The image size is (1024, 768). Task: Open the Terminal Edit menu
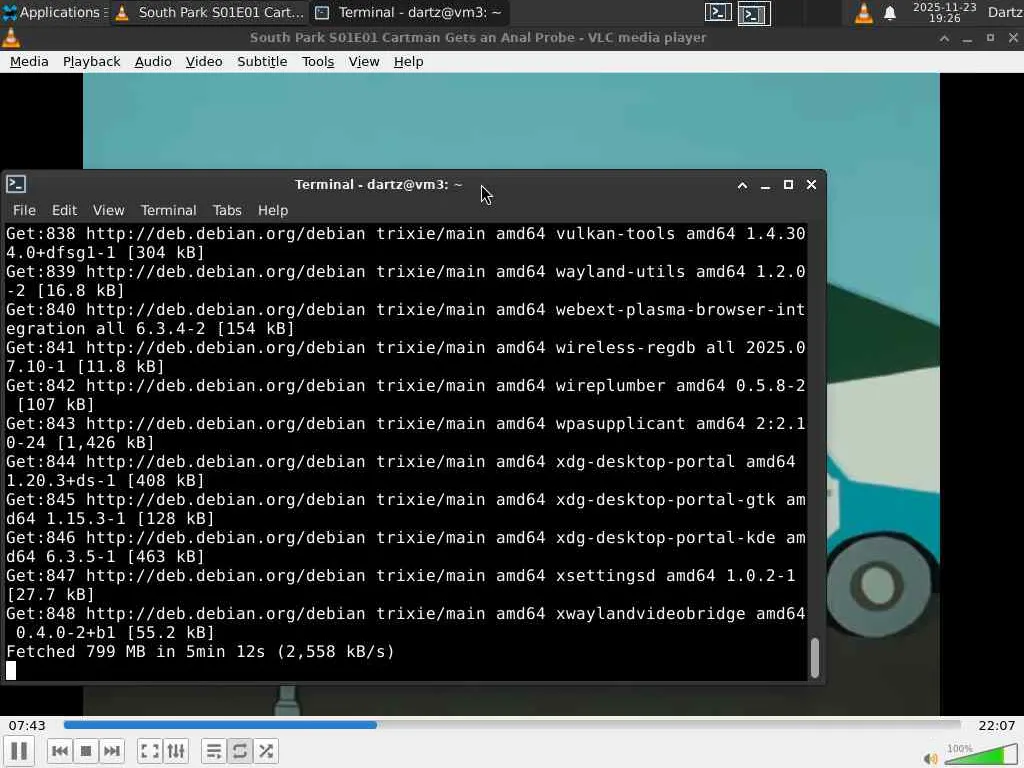pos(64,210)
